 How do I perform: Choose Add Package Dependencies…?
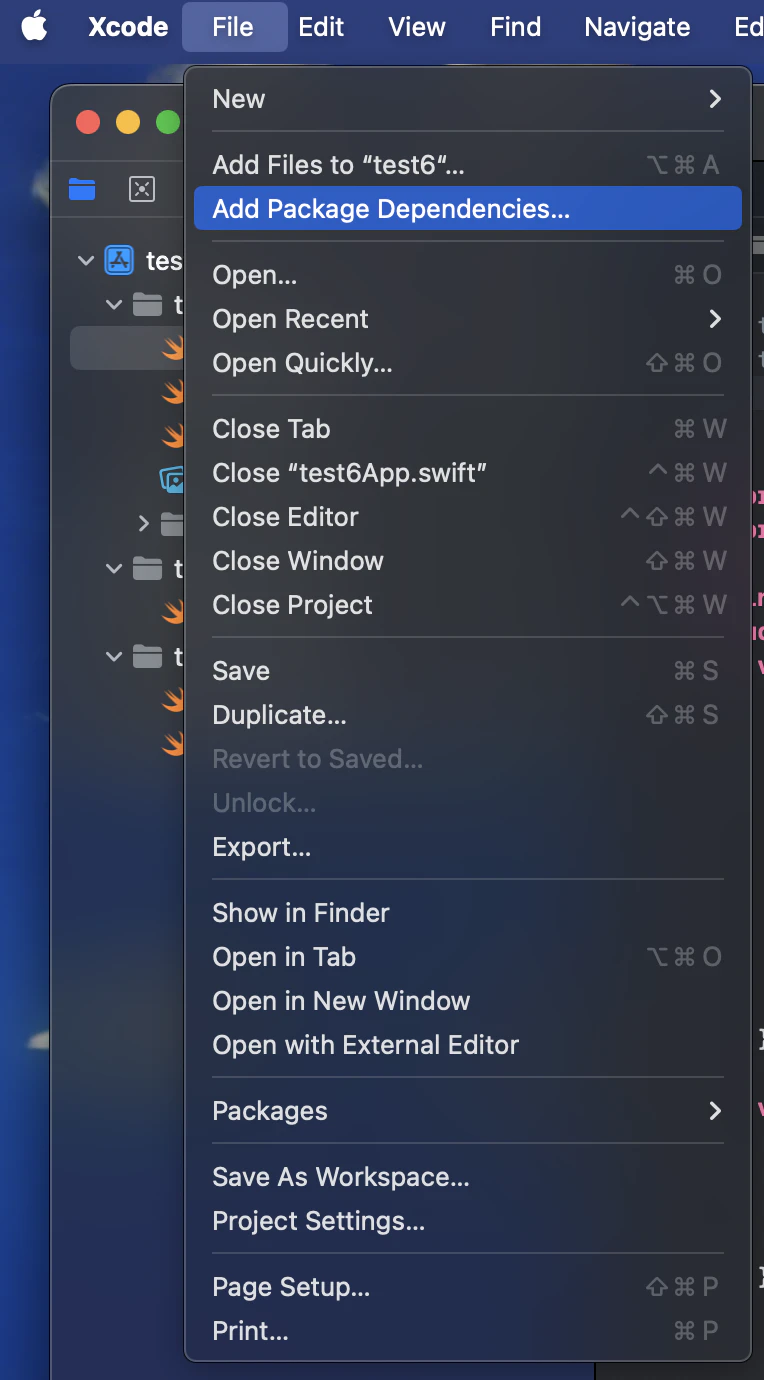tap(468, 209)
